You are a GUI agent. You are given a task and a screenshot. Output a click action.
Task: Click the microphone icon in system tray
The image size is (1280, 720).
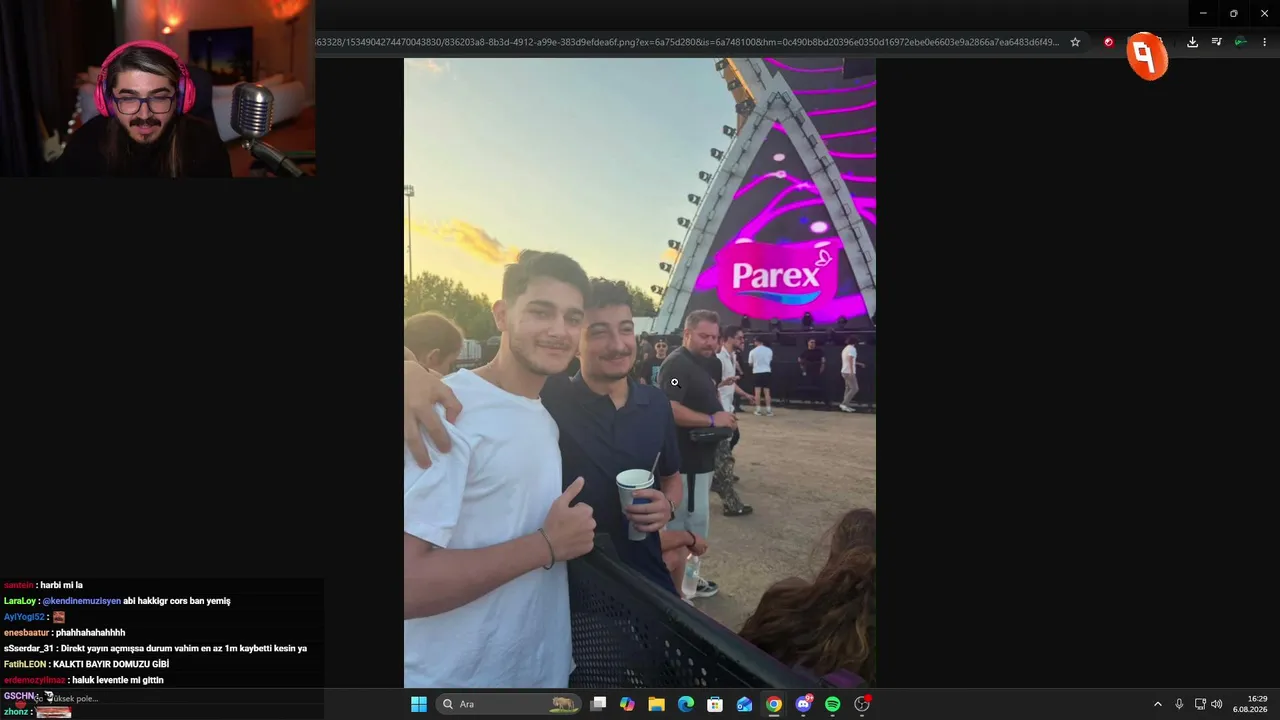1180,704
